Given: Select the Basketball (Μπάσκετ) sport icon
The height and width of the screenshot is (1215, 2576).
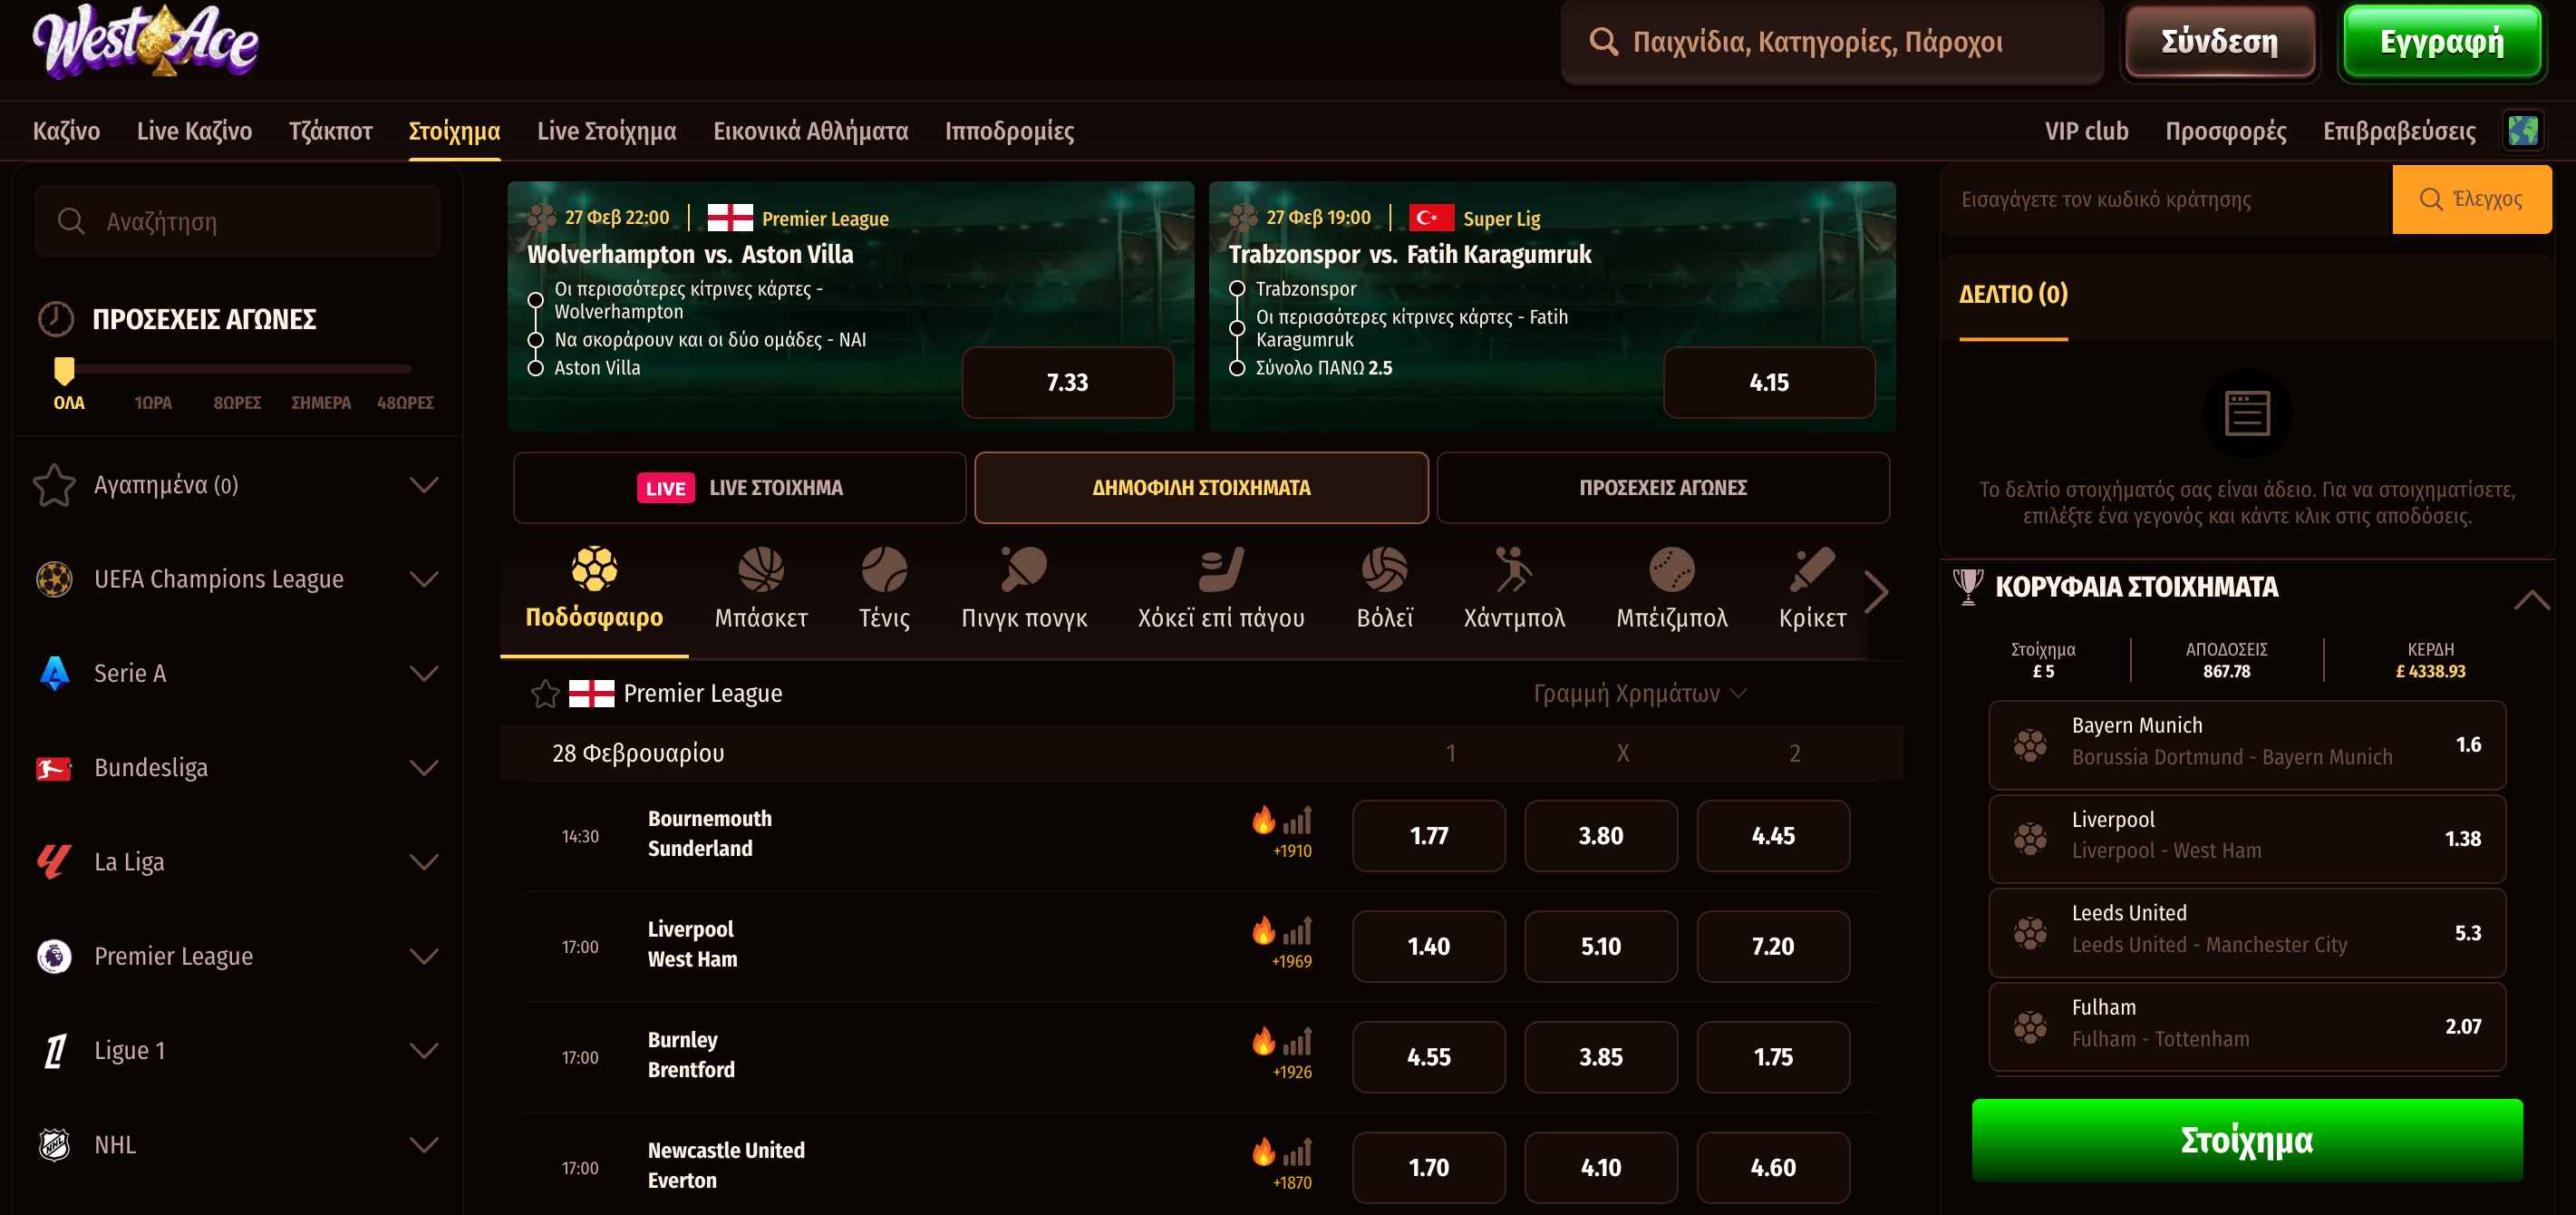Looking at the screenshot, I should (760, 570).
